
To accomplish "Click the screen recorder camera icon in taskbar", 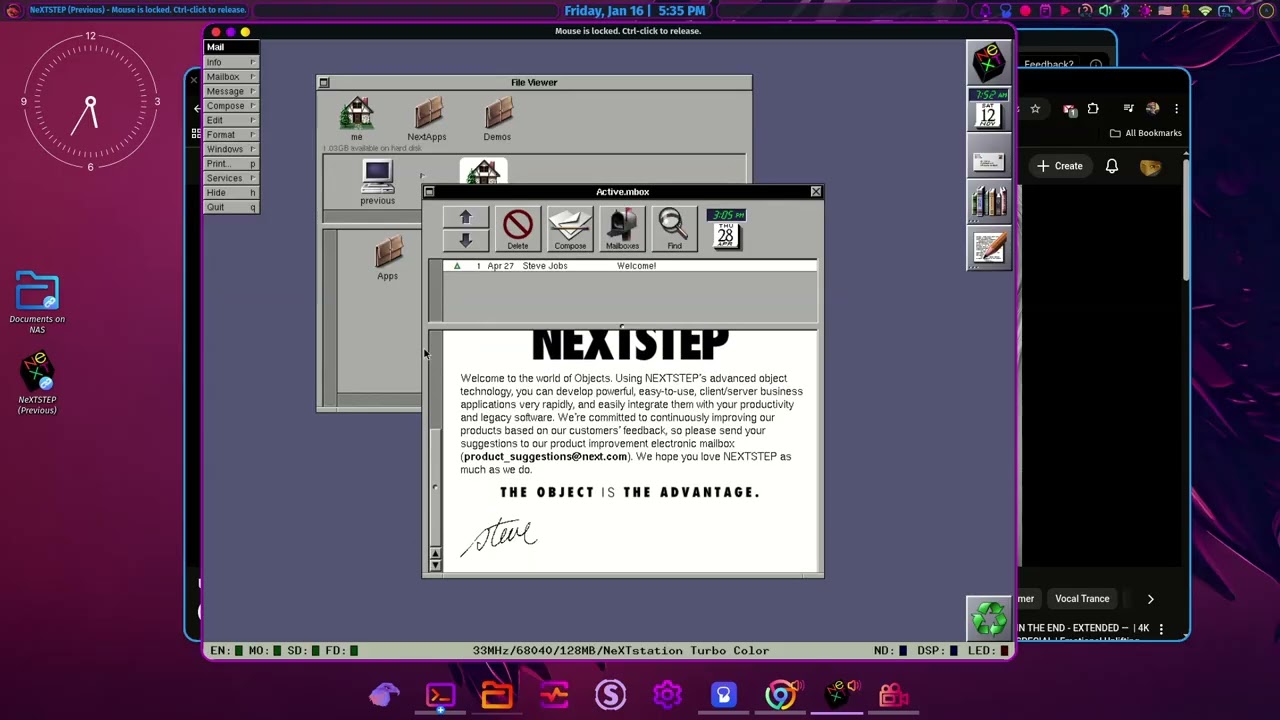I will 894,695.
